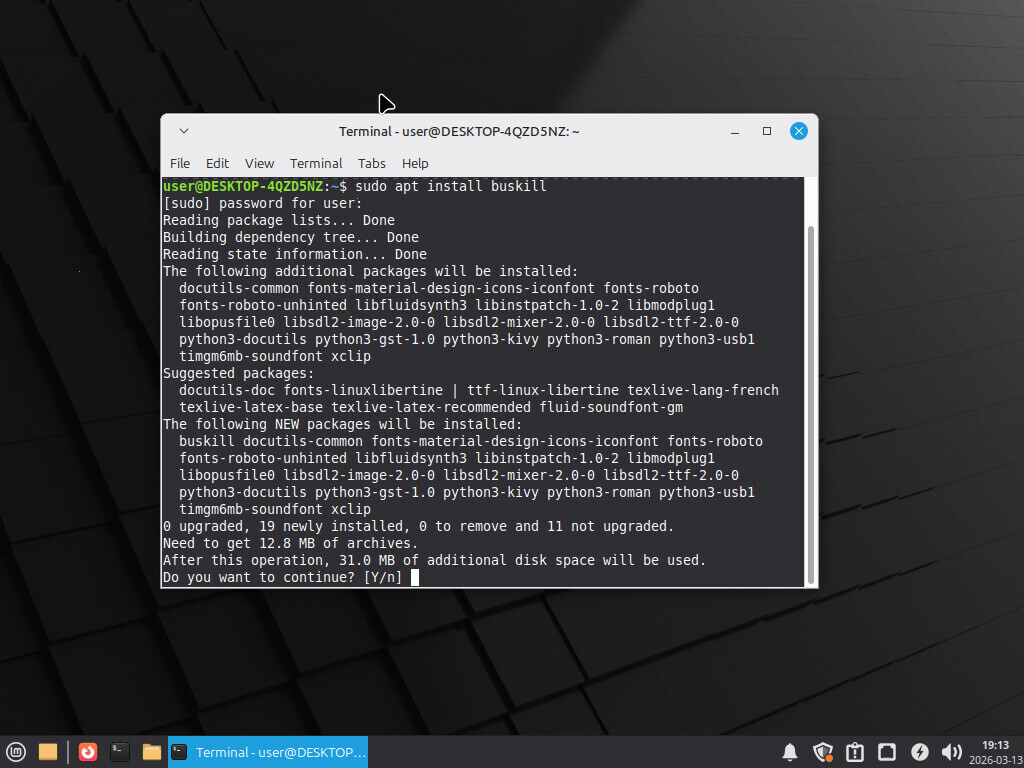Image resolution: width=1024 pixels, height=768 pixels.
Task: Open the terminal launcher in the panel
Action: pos(120,752)
